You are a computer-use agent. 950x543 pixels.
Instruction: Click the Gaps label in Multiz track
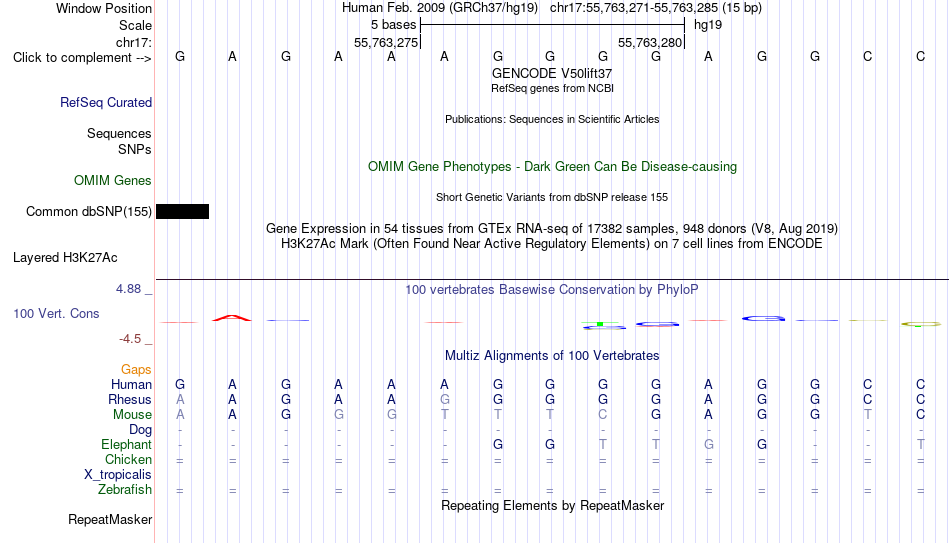[x=136, y=370]
